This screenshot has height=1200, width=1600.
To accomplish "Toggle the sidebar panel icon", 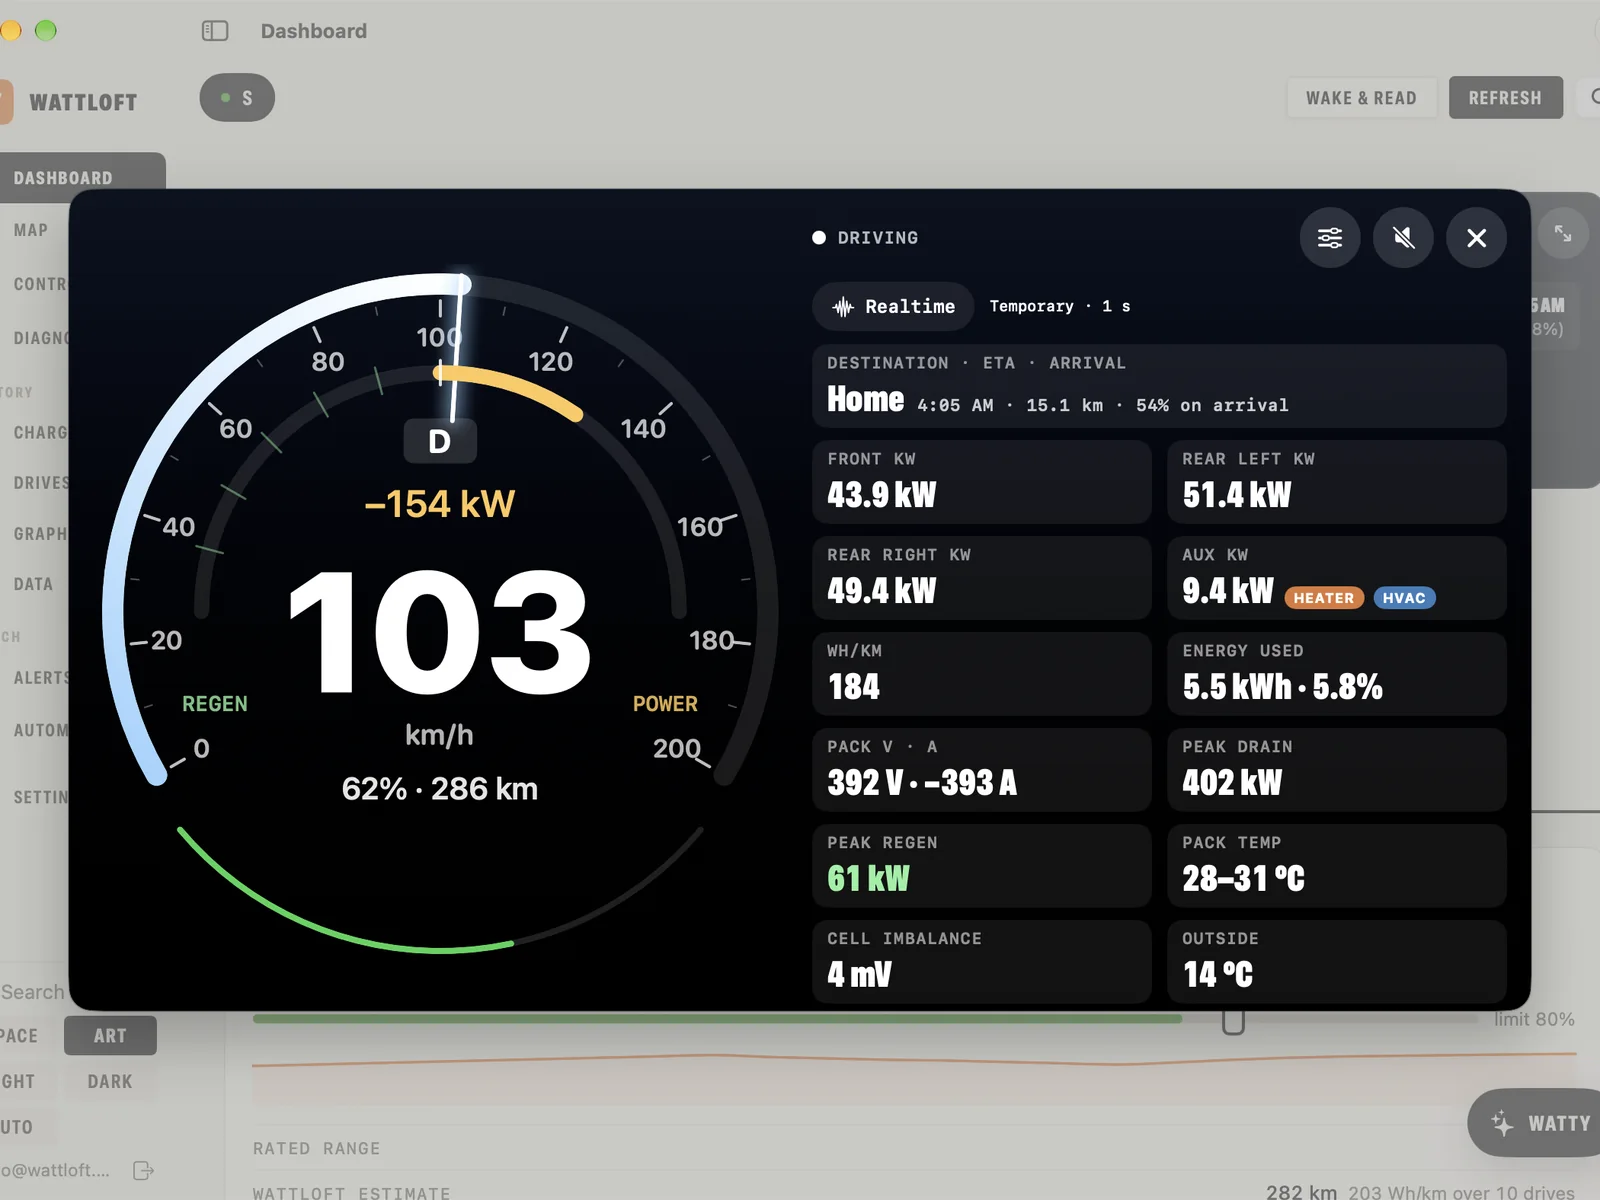I will pyautogui.click(x=215, y=31).
